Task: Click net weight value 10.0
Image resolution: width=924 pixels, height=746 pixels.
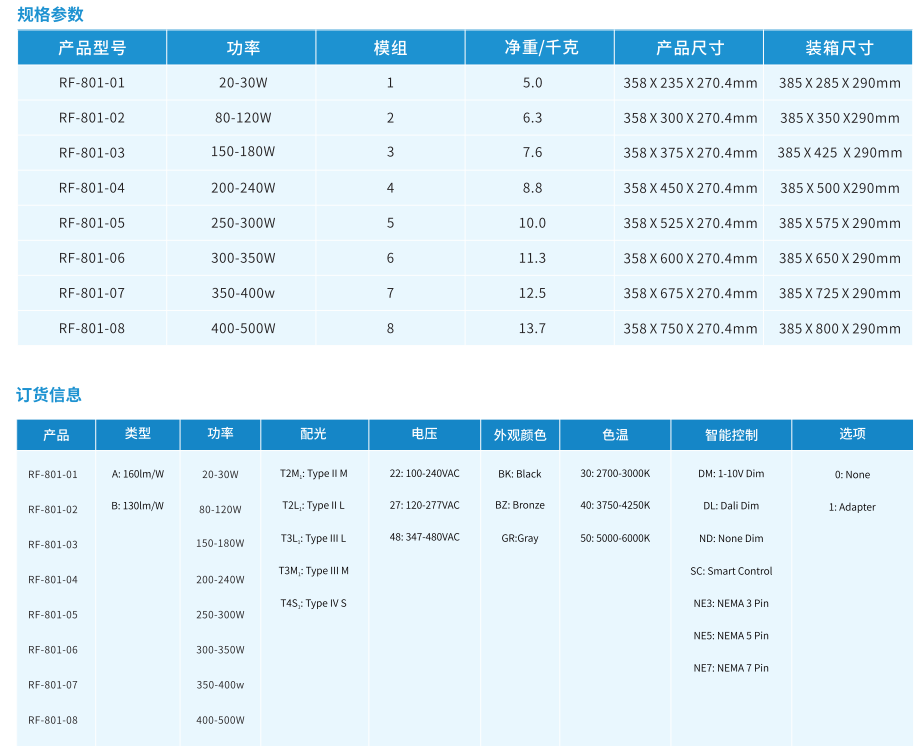Action: coord(532,223)
